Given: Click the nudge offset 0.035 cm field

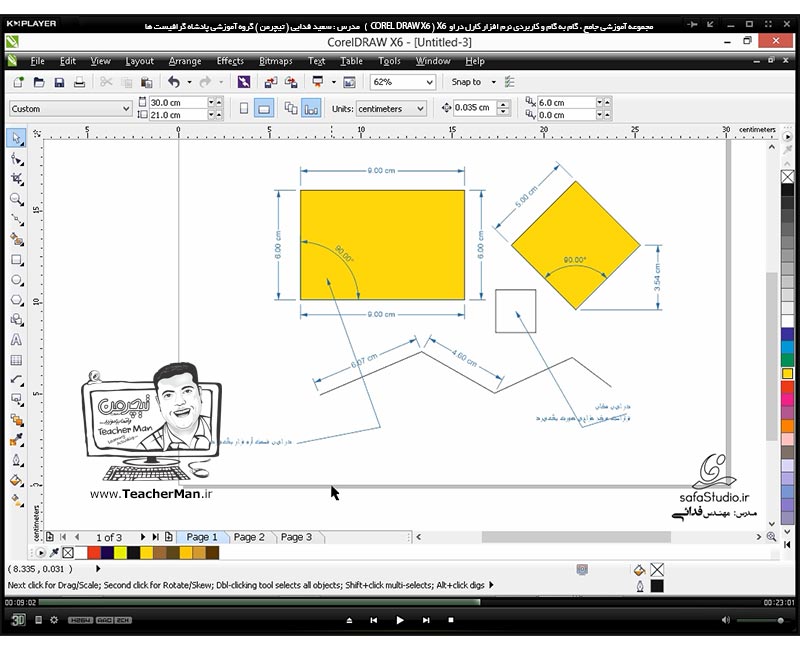Looking at the screenshot, I should click(x=474, y=108).
